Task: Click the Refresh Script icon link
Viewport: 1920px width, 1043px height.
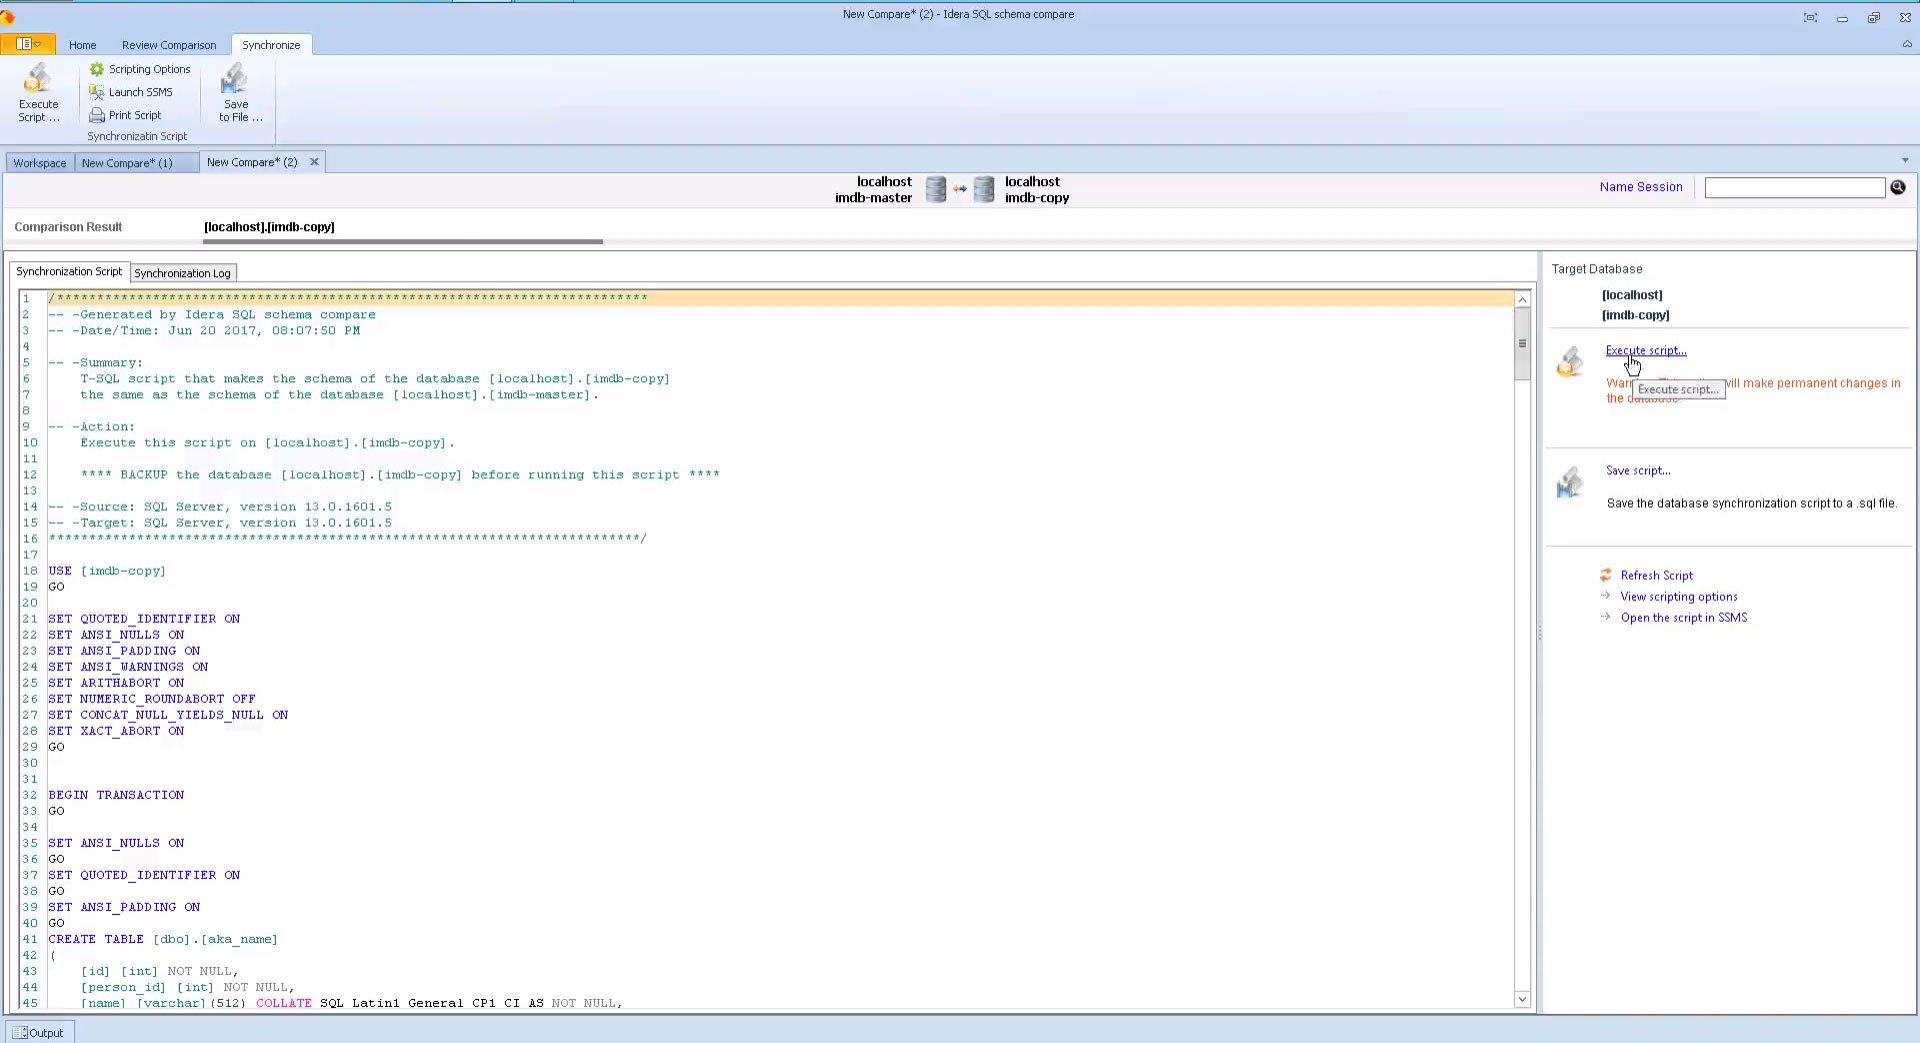Action: [x=1605, y=575]
